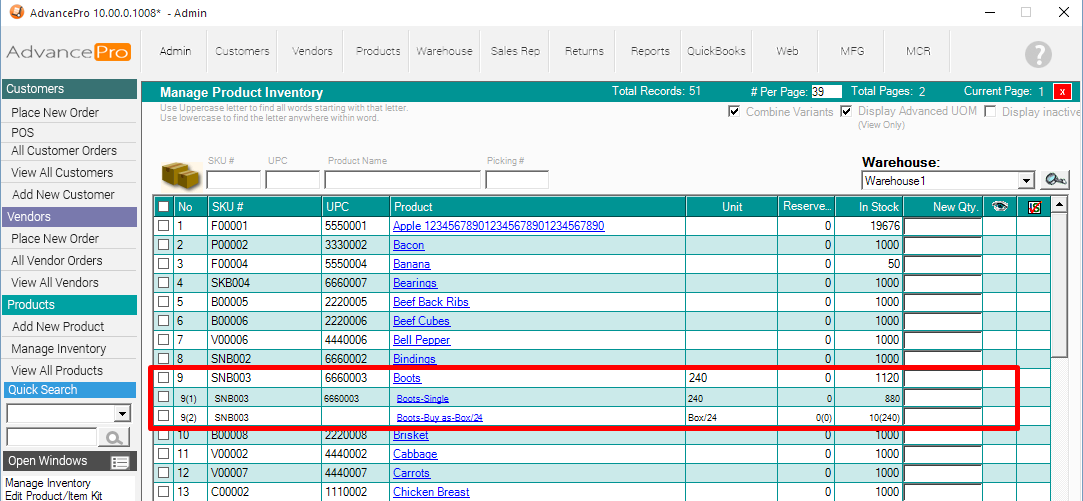This screenshot has height=501, width=1083.
Task: Click the Product Name filter field
Action: click(402, 180)
